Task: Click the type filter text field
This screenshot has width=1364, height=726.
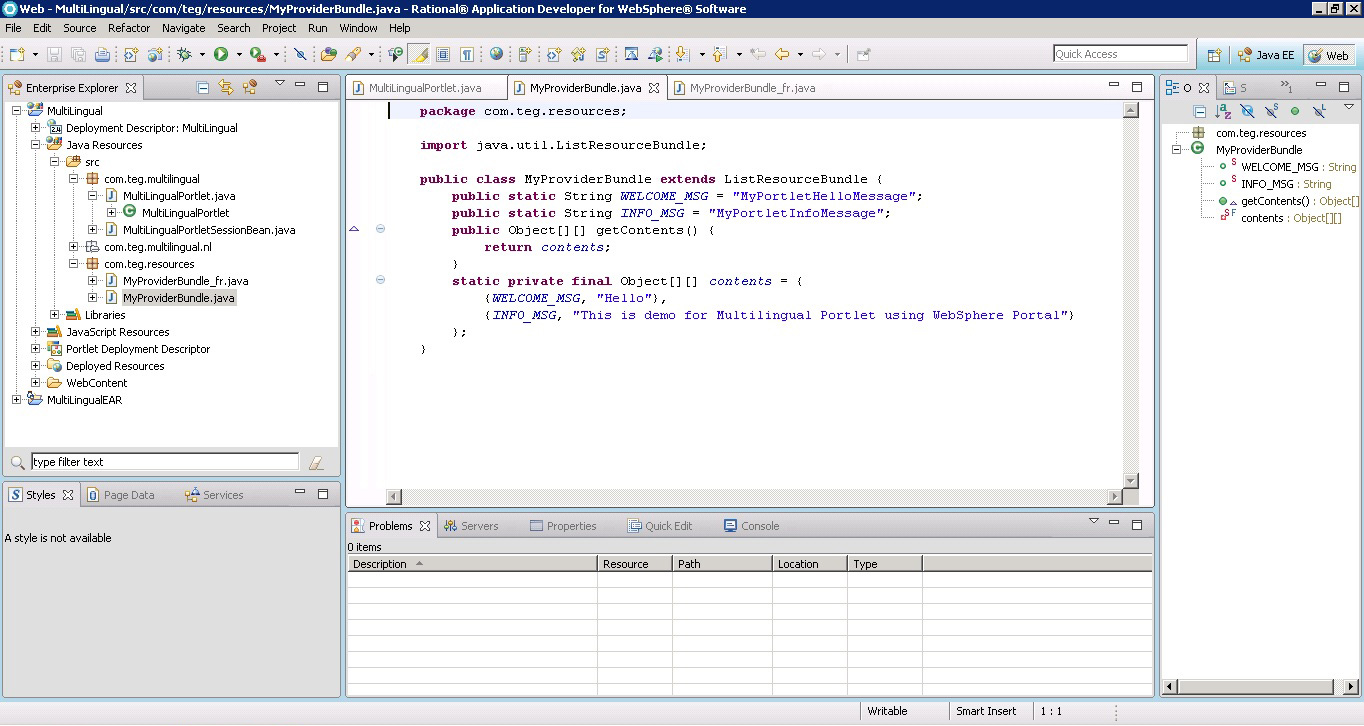Action: coord(165,462)
